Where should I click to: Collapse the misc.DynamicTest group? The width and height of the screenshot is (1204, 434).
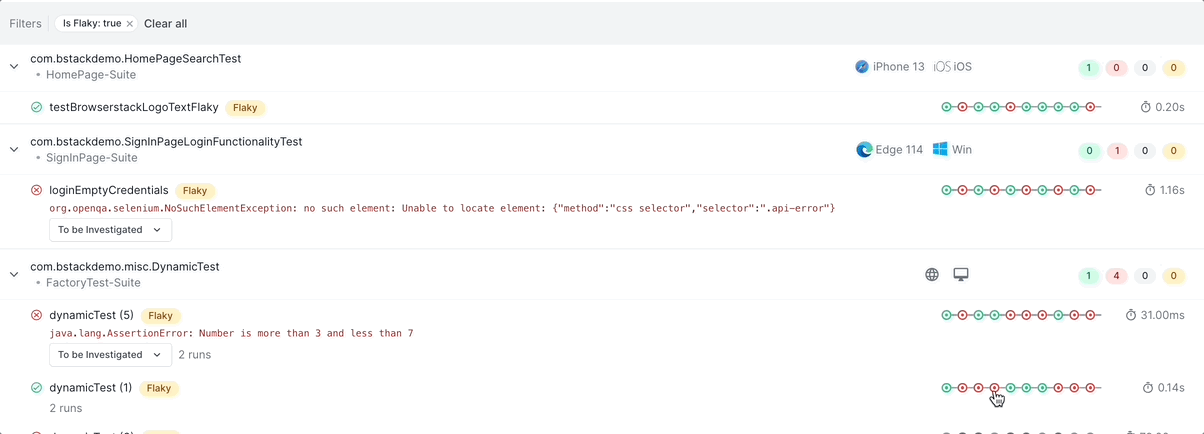pos(14,274)
